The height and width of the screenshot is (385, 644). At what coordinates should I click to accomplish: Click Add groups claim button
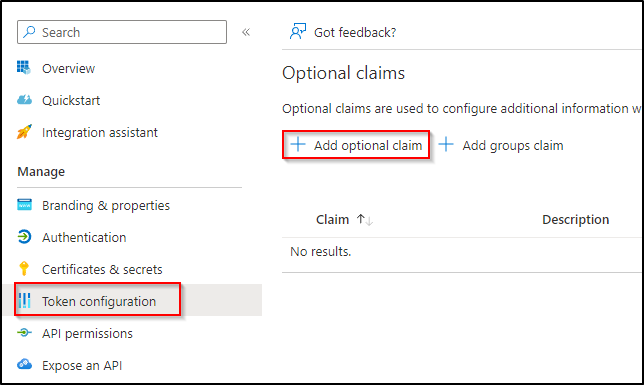501,145
